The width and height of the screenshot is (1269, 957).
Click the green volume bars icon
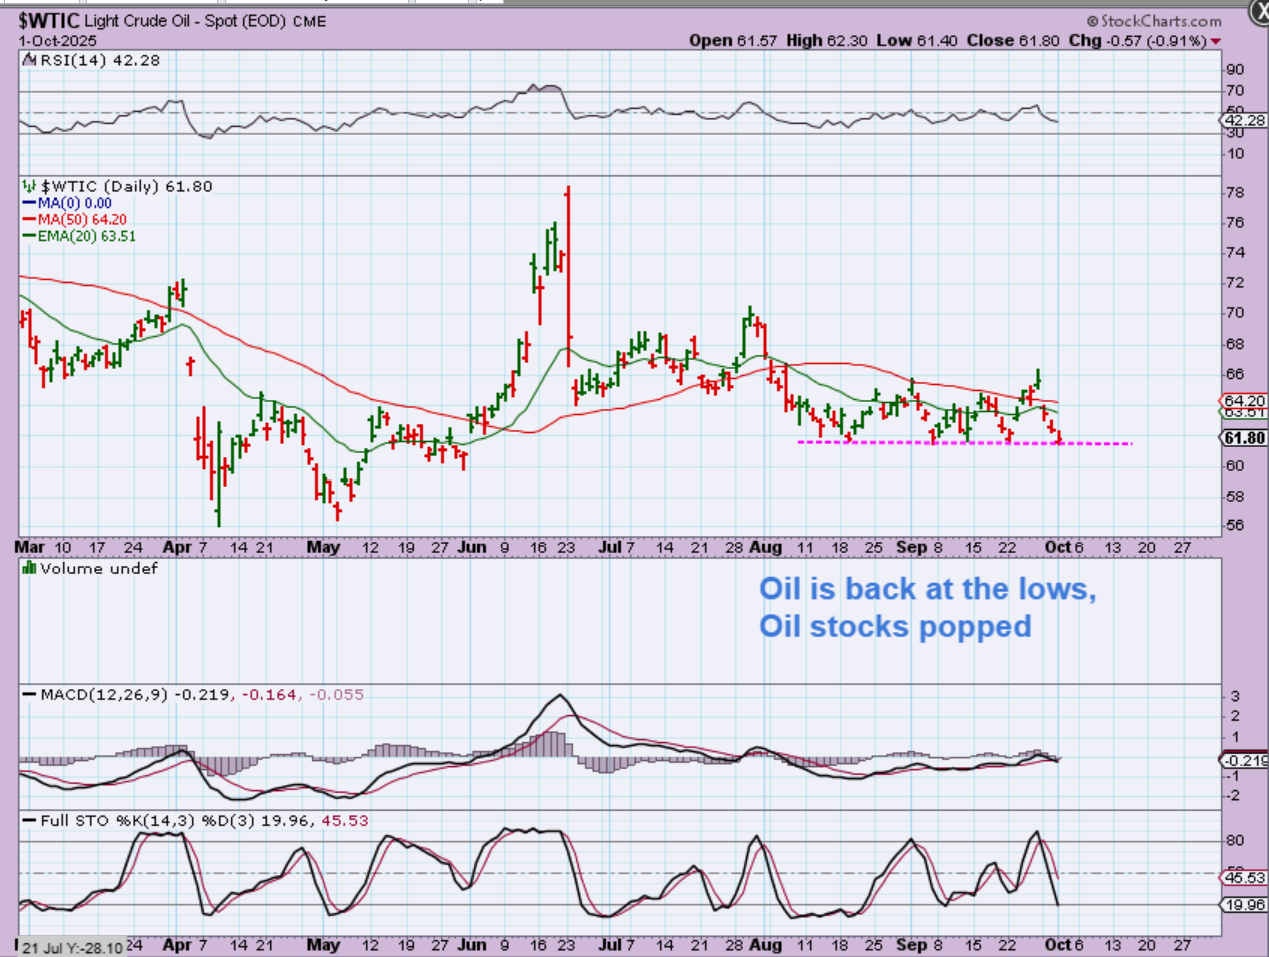click(30, 568)
